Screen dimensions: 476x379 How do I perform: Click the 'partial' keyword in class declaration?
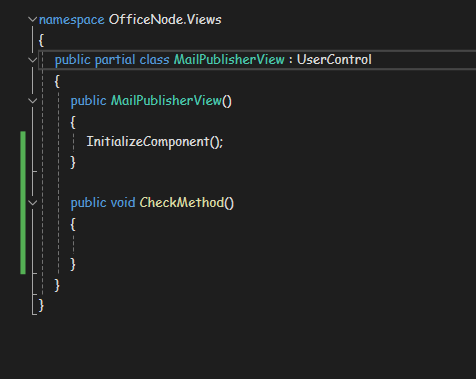click(x=115, y=60)
